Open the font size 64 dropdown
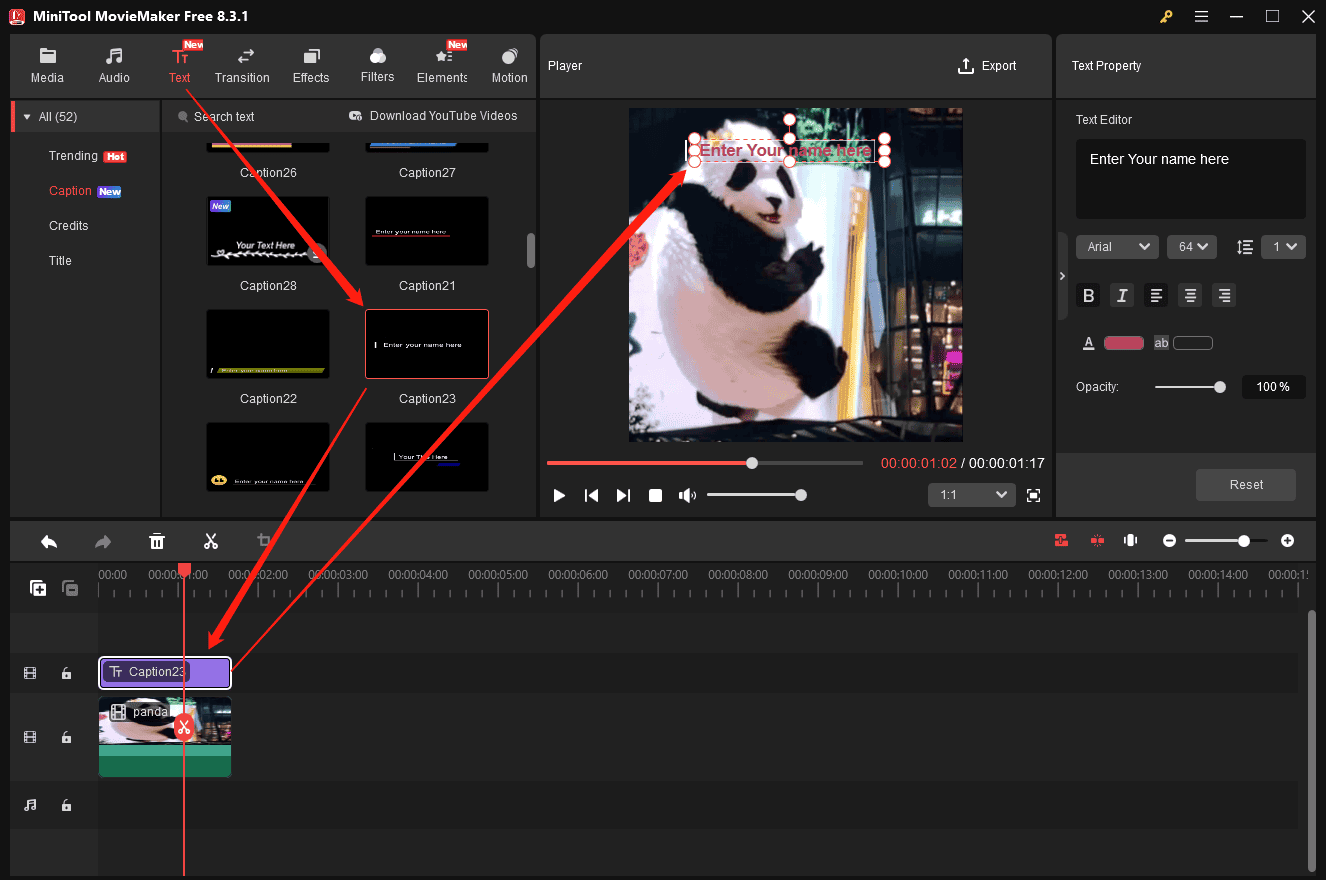The height and width of the screenshot is (880, 1326). 1191,246
